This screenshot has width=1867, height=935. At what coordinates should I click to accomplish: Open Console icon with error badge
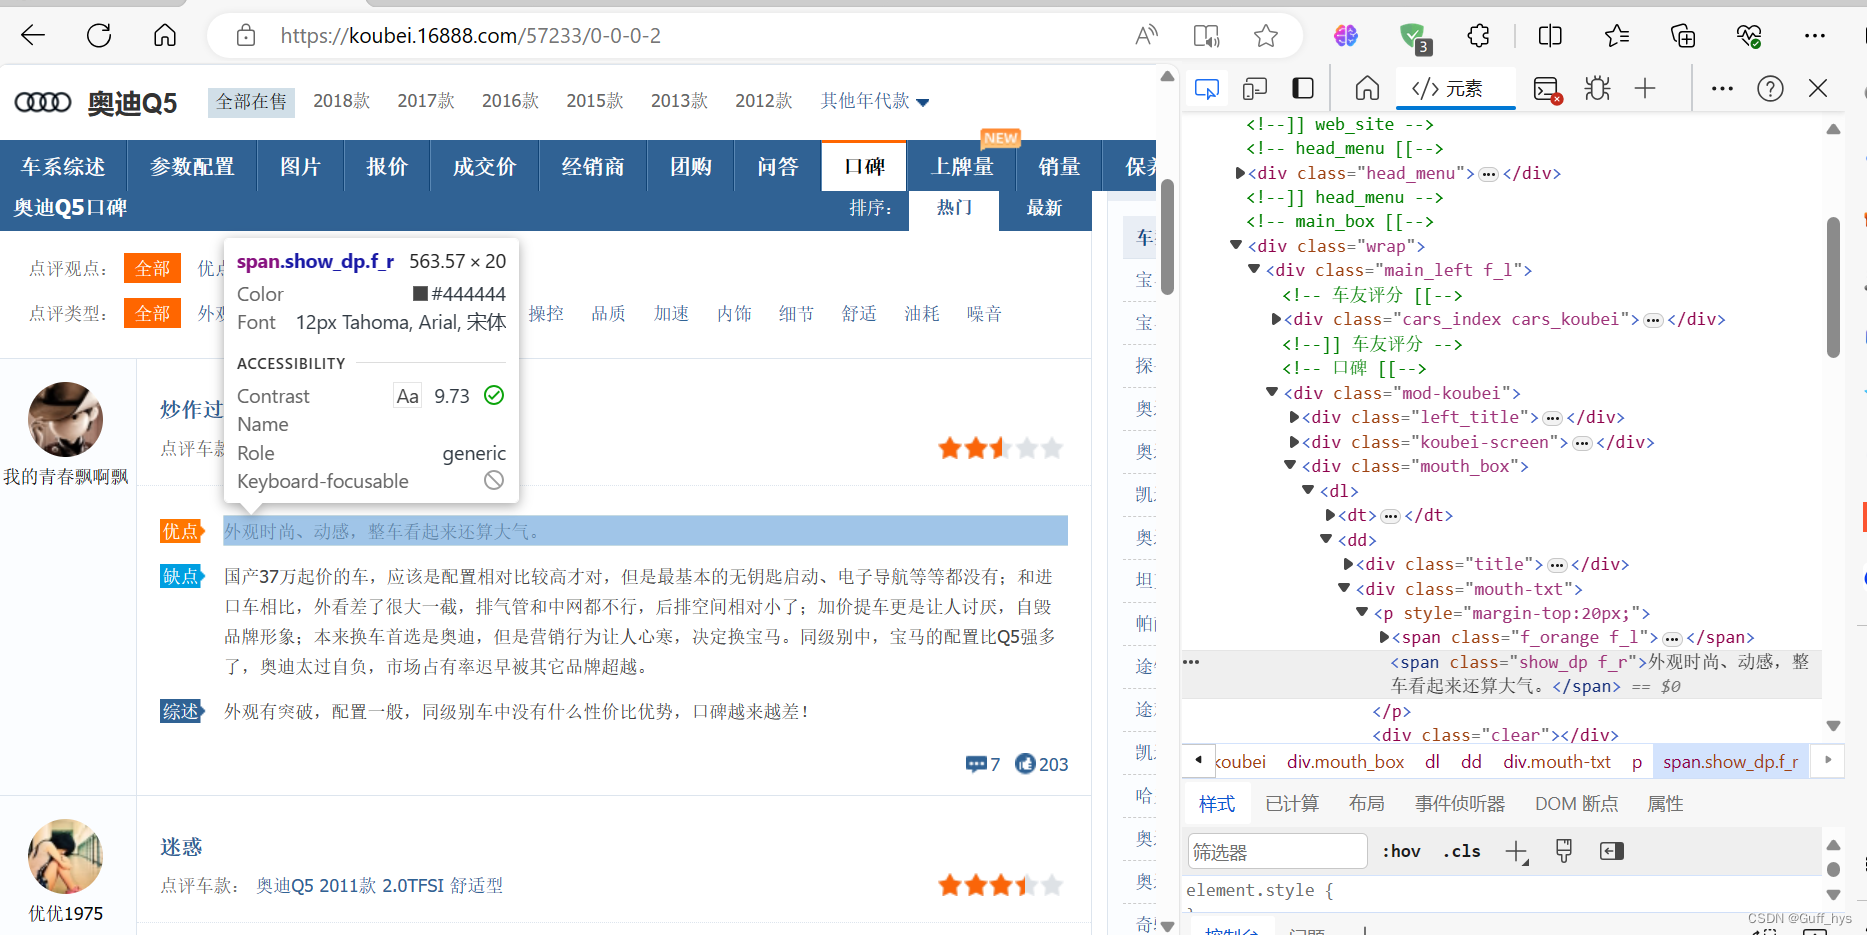[x=1547, y=90]
